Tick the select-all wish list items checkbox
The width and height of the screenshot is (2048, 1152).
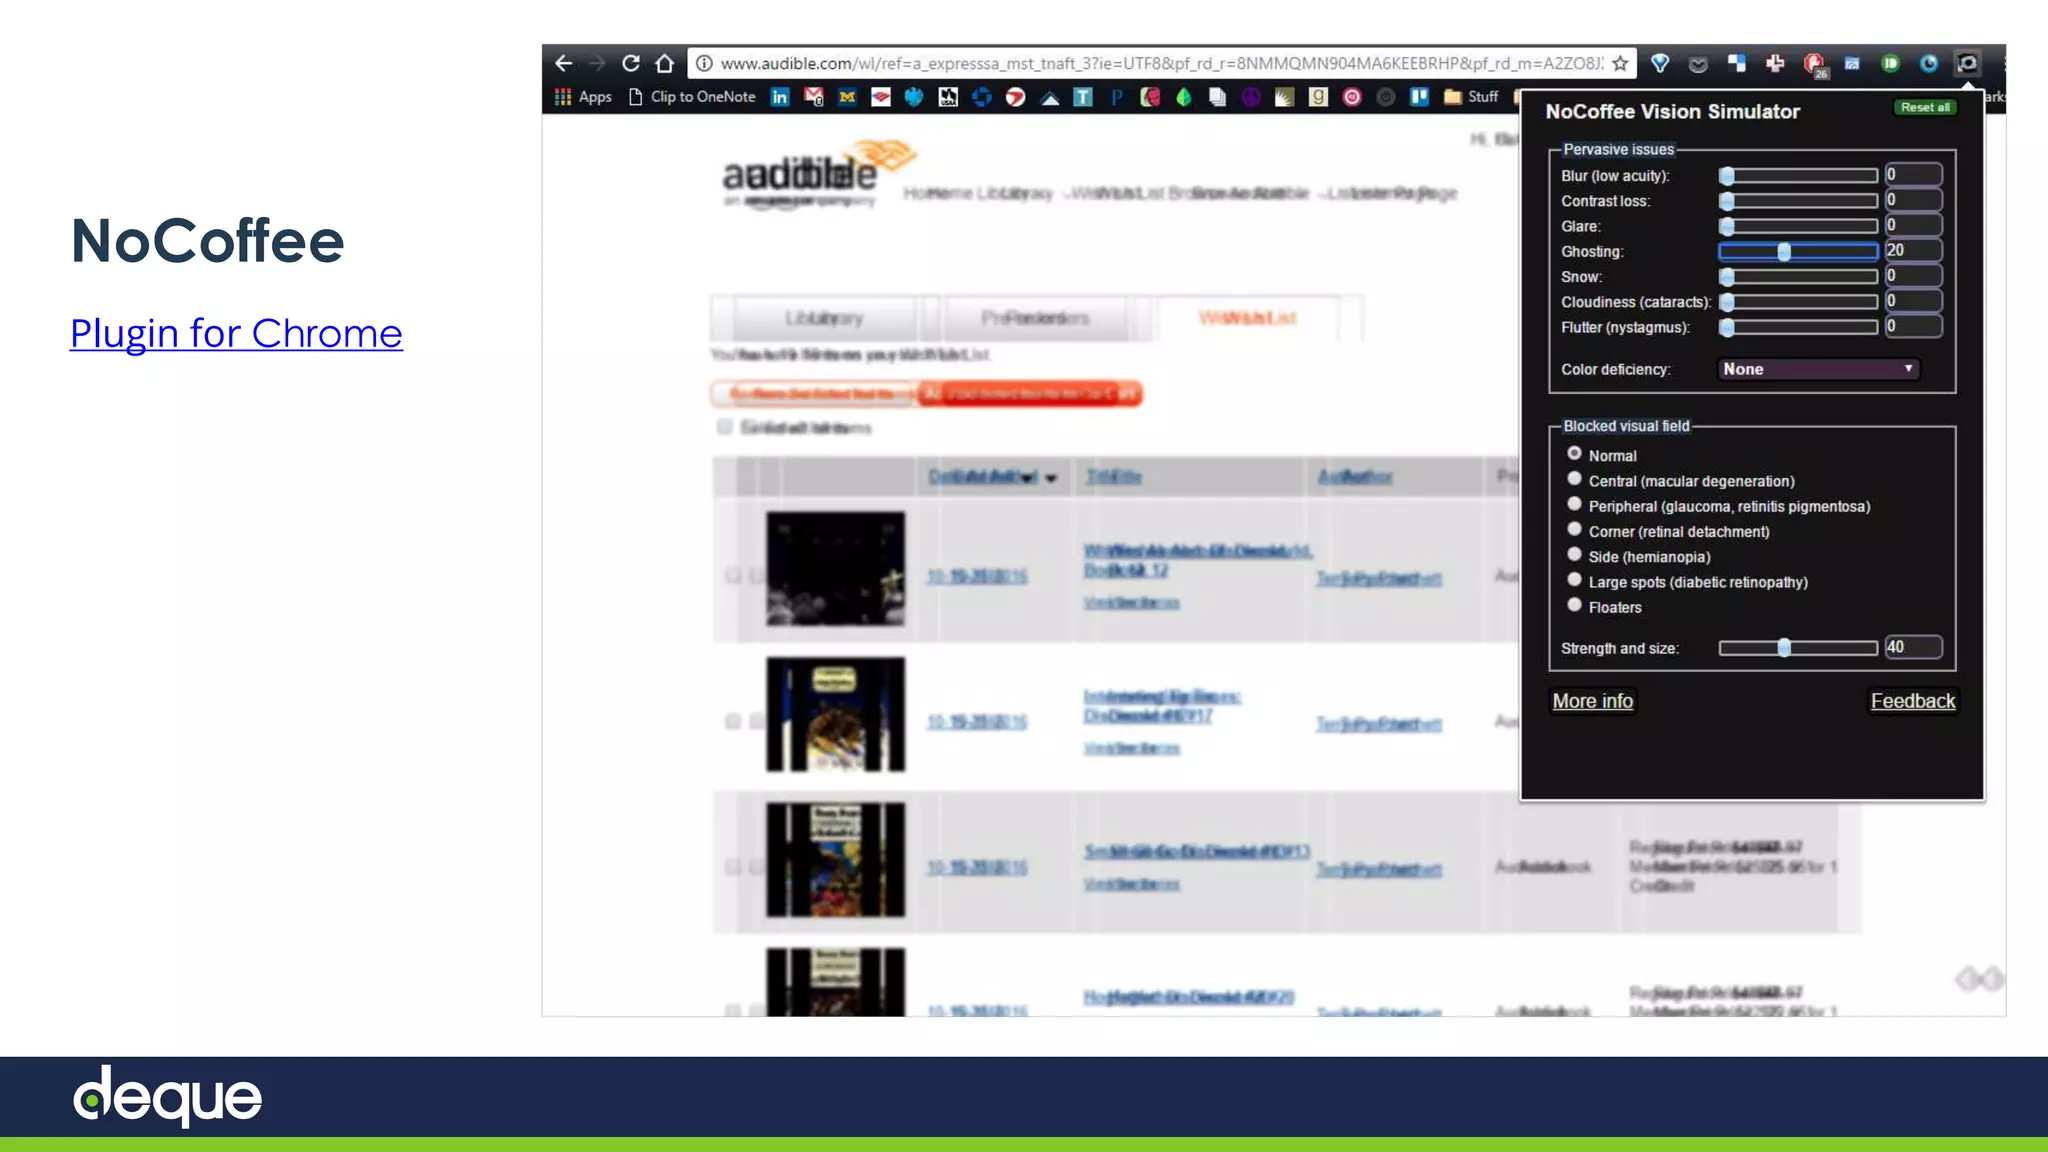724,427
